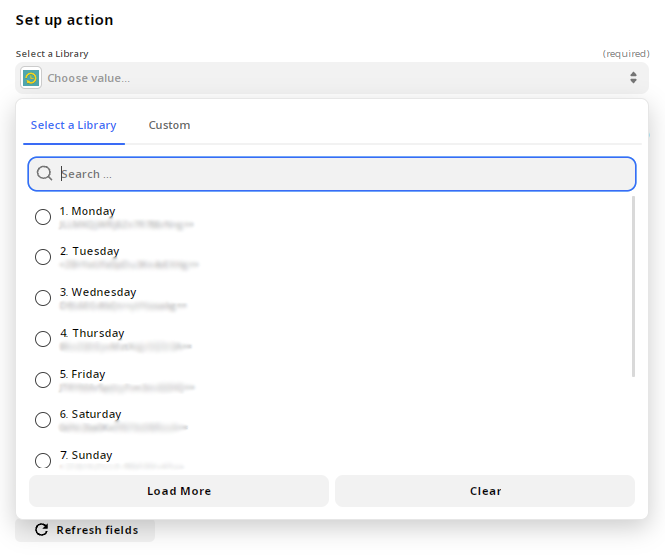Click the '3. Wednesday' label text
The width and height of the screenshot is (665, 555).
click(98, 292)
